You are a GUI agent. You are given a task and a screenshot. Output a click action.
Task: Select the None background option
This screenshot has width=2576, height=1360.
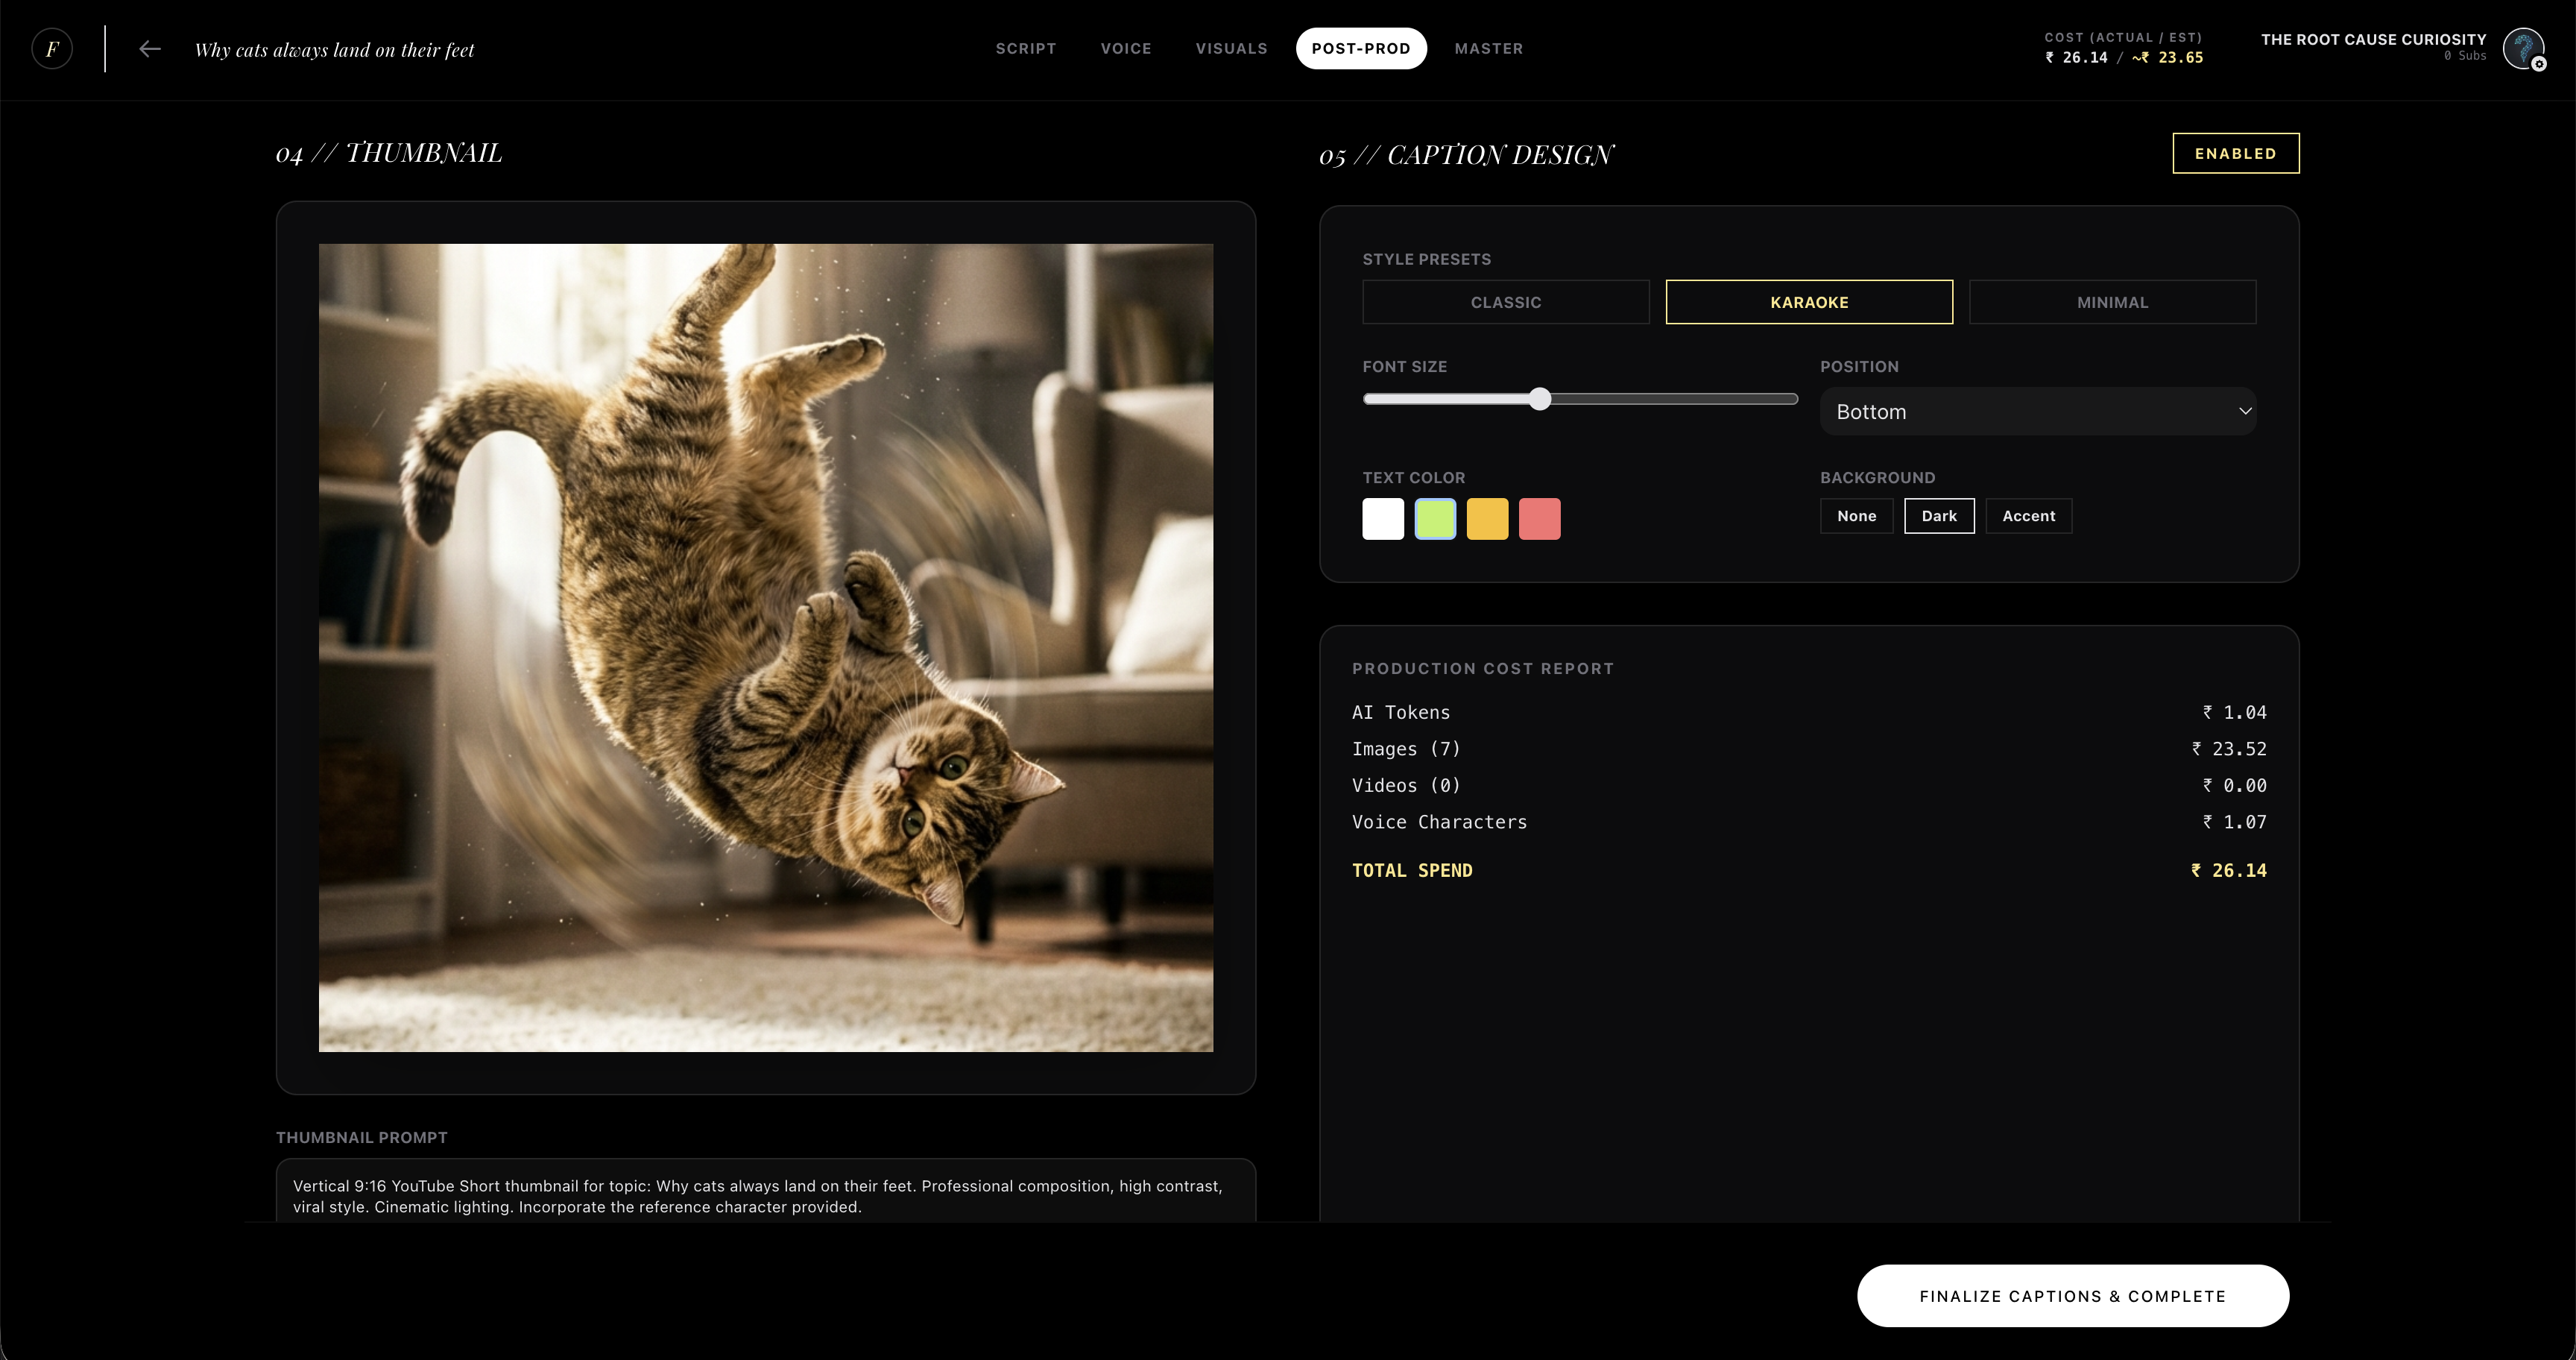tap(1856, 516)
